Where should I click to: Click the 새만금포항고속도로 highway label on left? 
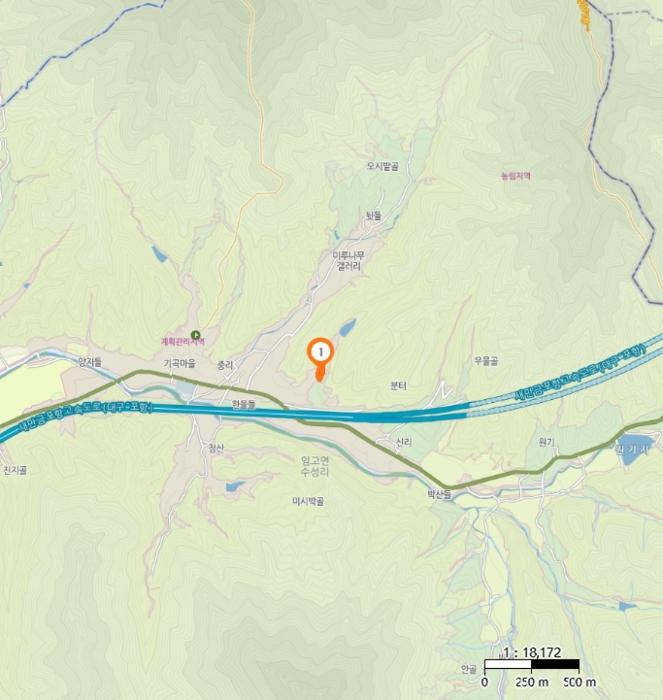(86, 416)
